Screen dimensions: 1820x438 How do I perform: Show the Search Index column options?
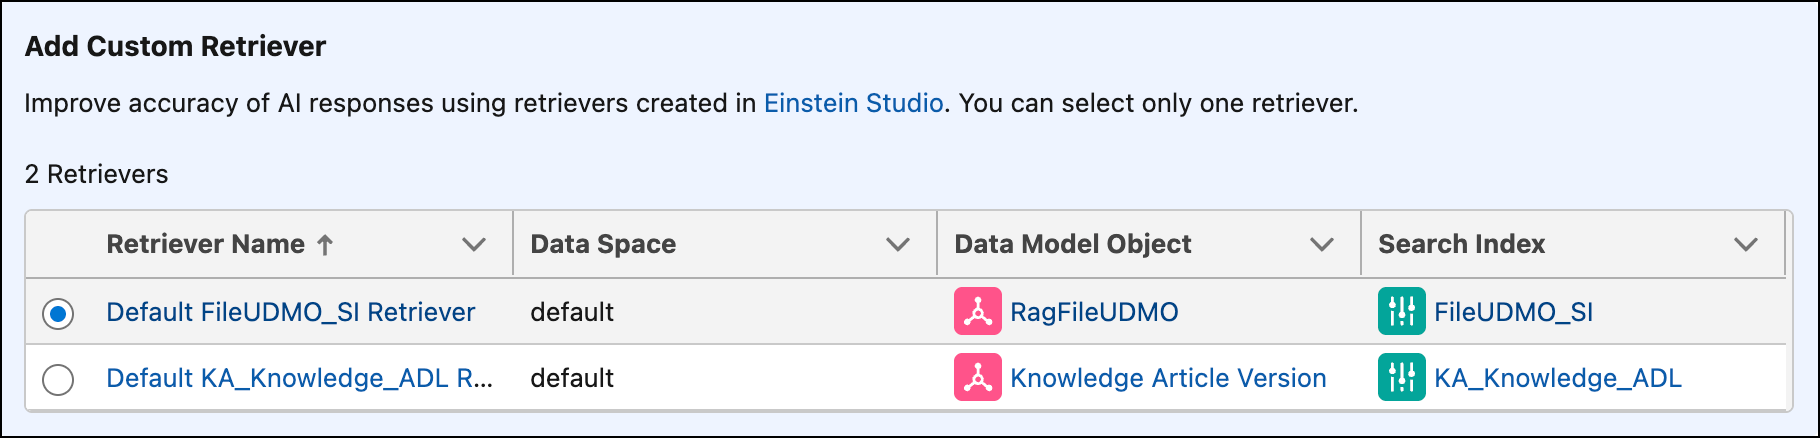pyautogui.click(x=1746, y=245)
